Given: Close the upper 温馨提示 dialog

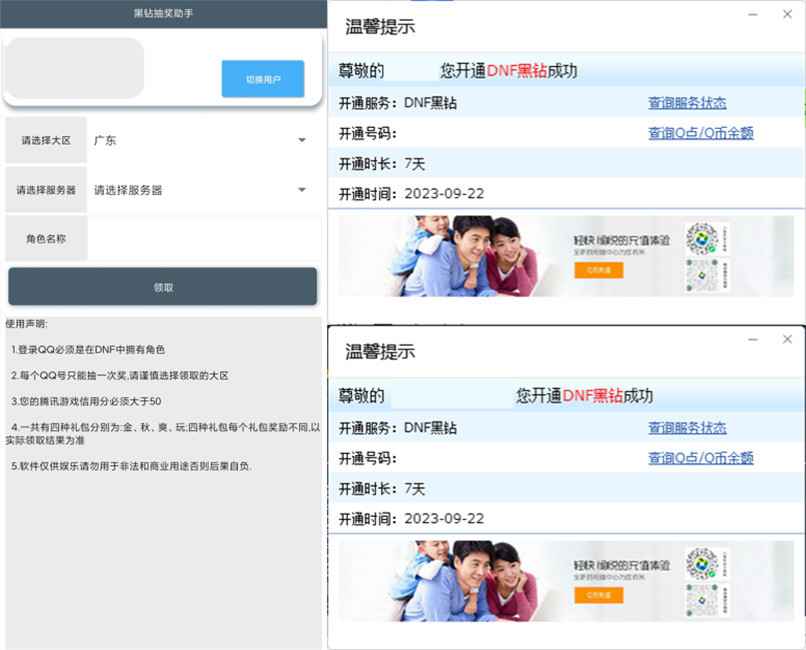Looking at the screenshot, I should click(x=787, y=14).
